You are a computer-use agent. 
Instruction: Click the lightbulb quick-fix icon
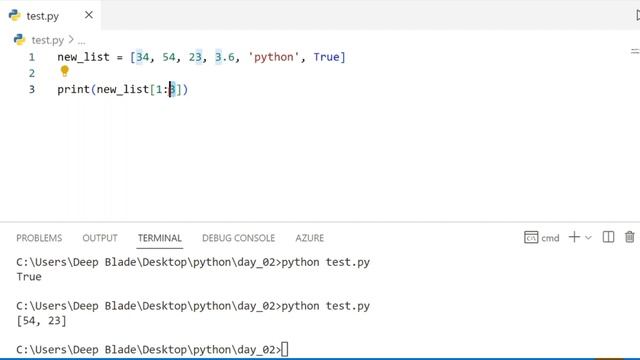tap(64, 71)
